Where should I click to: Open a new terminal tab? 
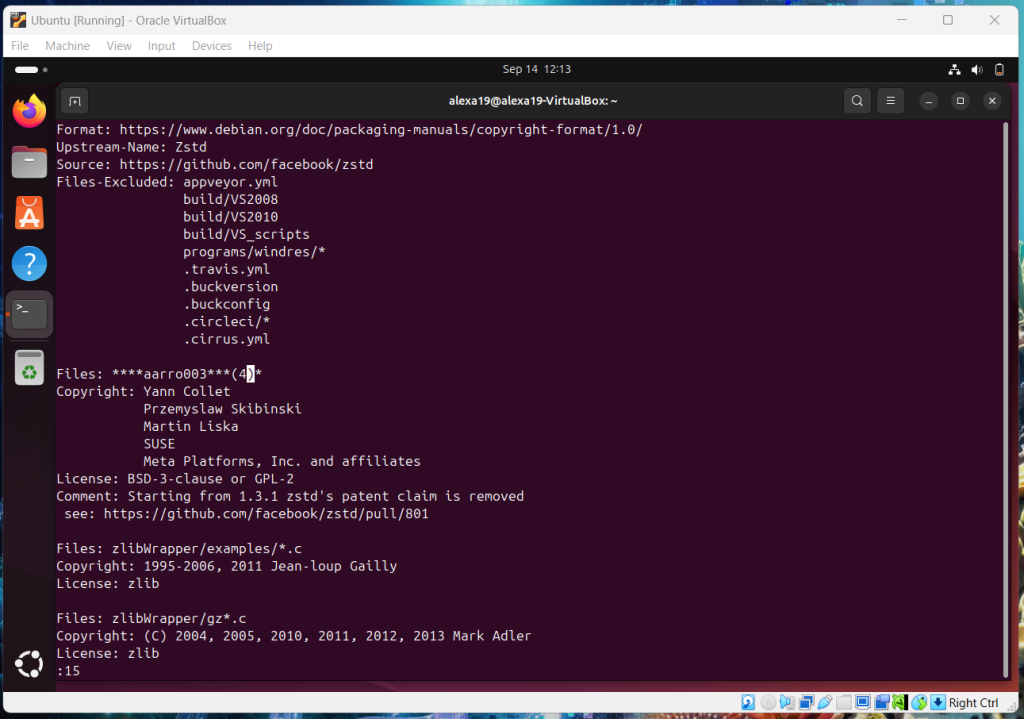click(x=75, y=101)
